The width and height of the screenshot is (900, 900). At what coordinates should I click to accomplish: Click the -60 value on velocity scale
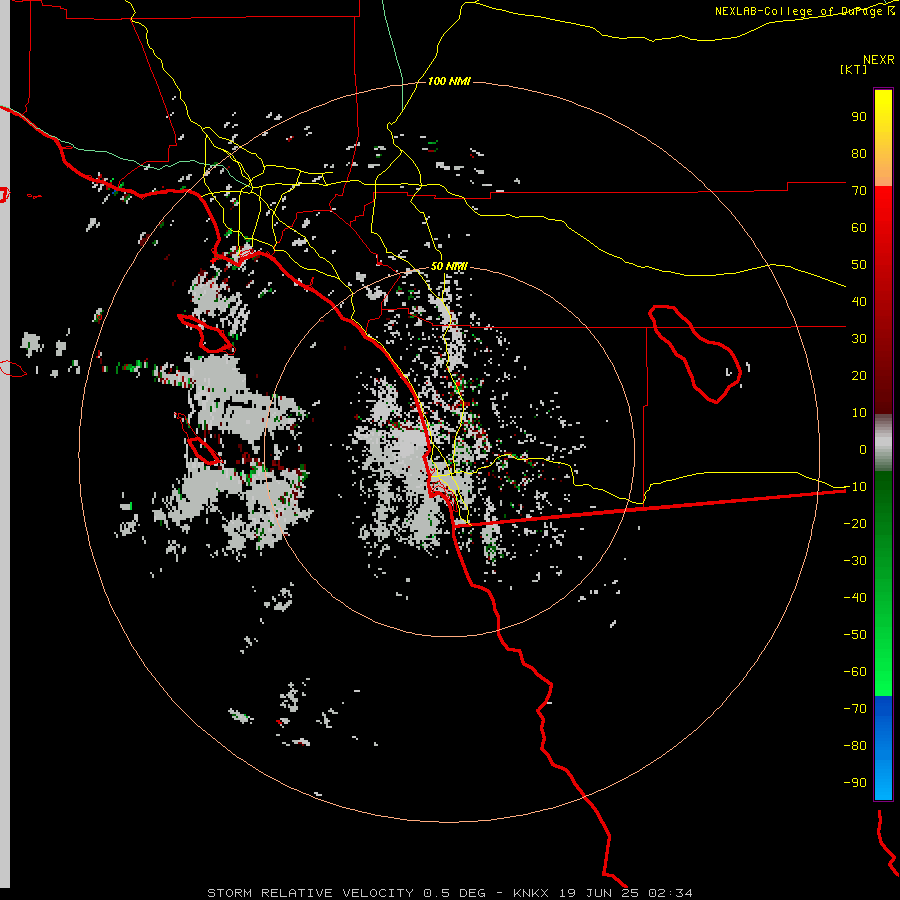pos(855,672)
